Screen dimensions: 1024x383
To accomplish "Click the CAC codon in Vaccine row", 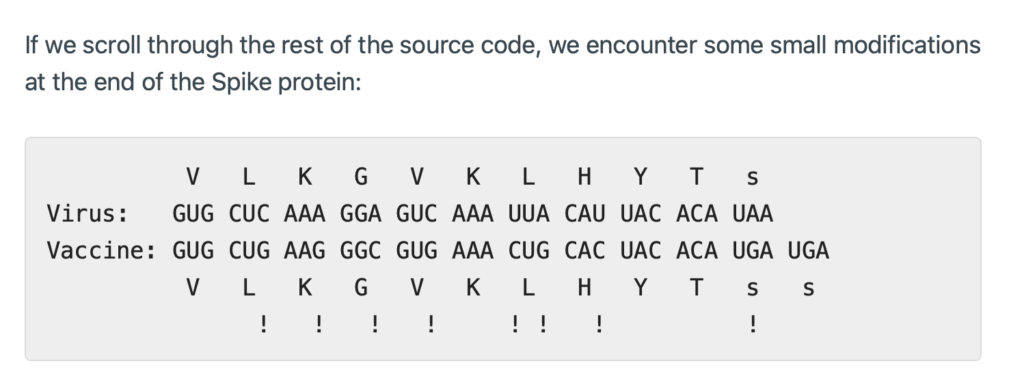I will [x=584, y=250].
